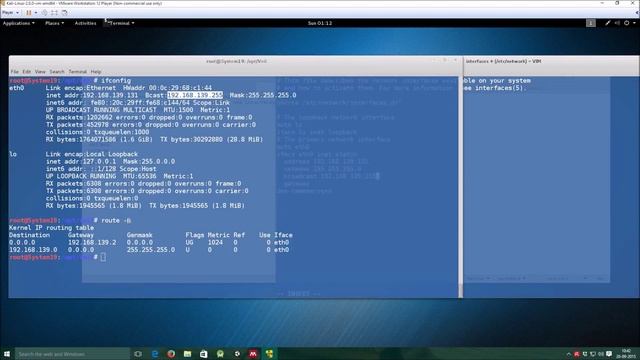Click the Windows Start button

click(7, 354)
